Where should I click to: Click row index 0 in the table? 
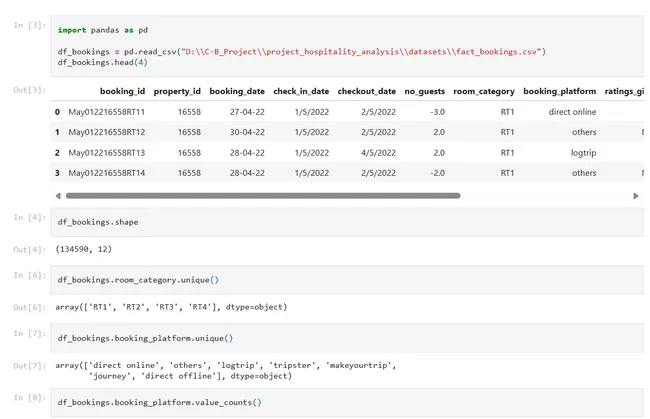[57, 112]
